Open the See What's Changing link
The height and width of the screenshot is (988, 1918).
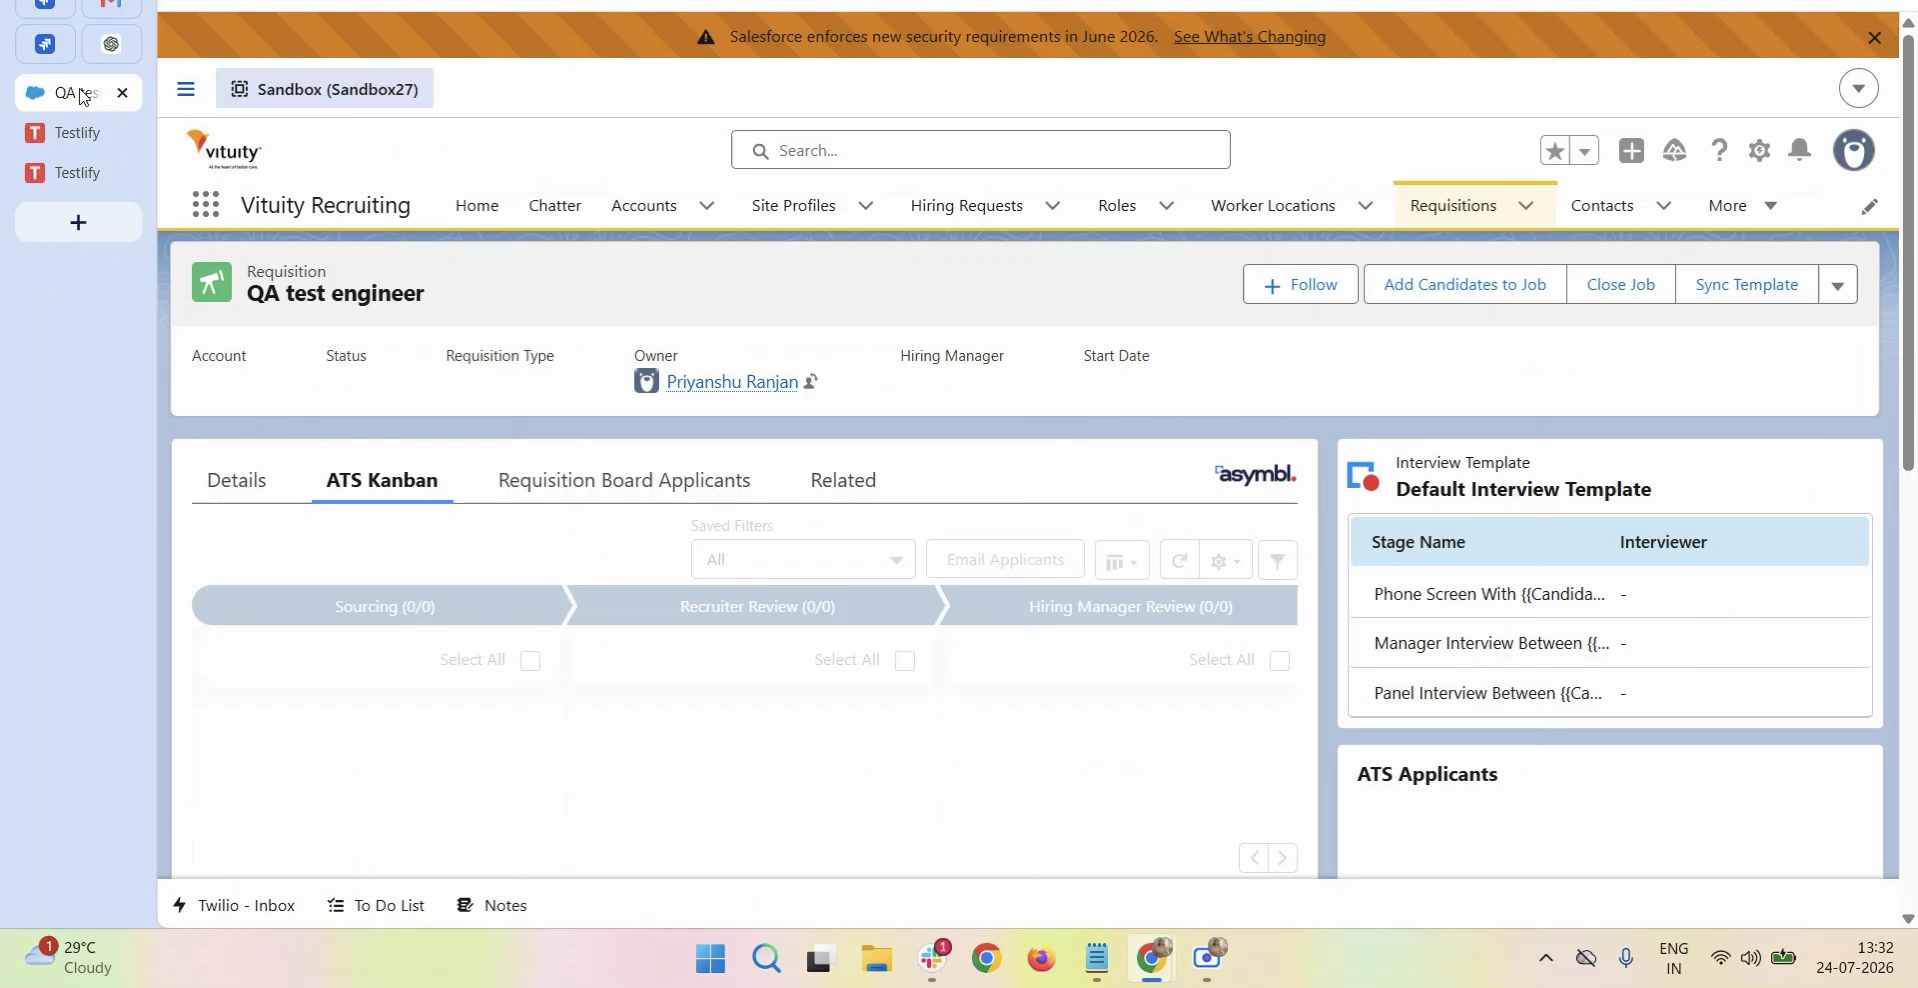pos(1249,37)
